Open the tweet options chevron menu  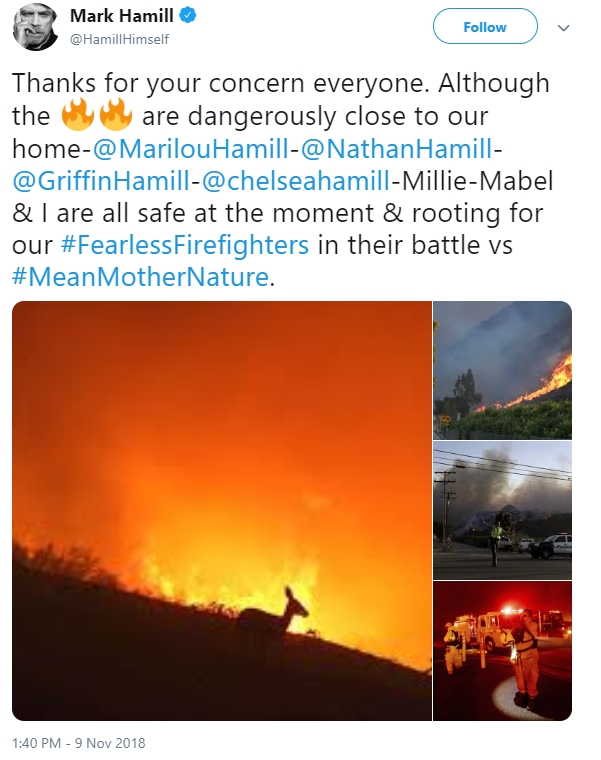(x=563, y=28)
